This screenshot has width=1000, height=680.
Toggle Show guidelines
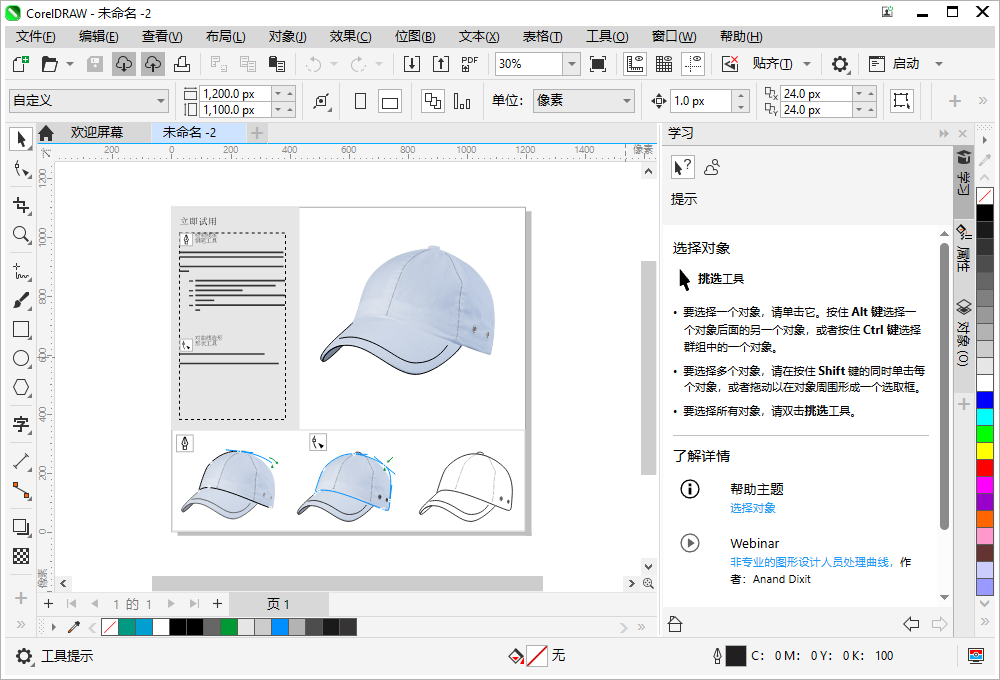pos(693,64)
